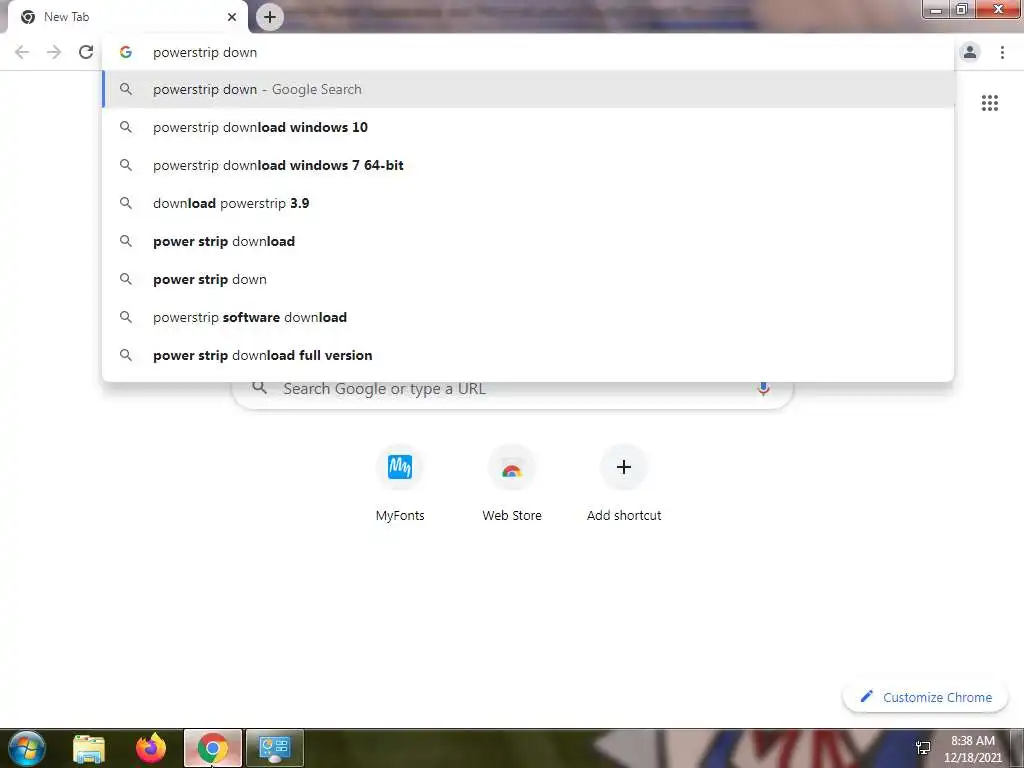The height and width of the screenshot is (768, 1024).
Task: Click the Chrome icon on New Tab tab
Action: 28,17
